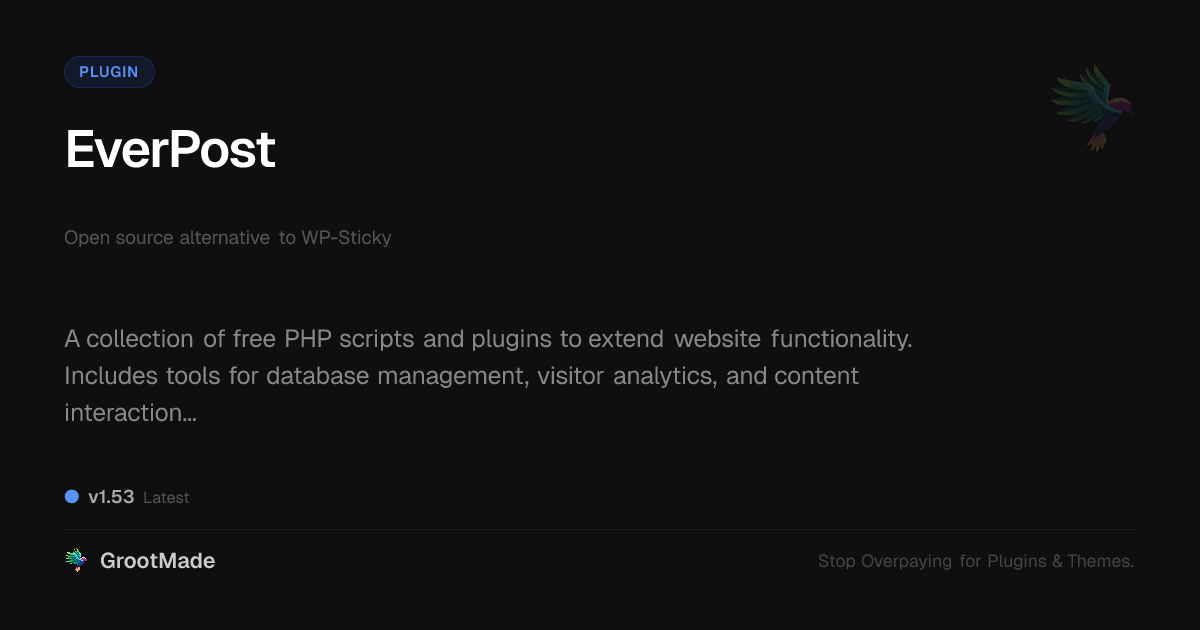Open the GrootMade brand name link
The image size is (1200, 630).
click(x=157, y=561)
